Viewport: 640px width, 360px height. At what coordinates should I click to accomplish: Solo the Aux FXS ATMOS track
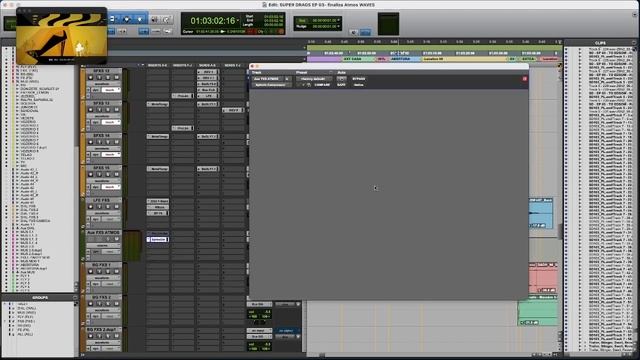[108, 239]
